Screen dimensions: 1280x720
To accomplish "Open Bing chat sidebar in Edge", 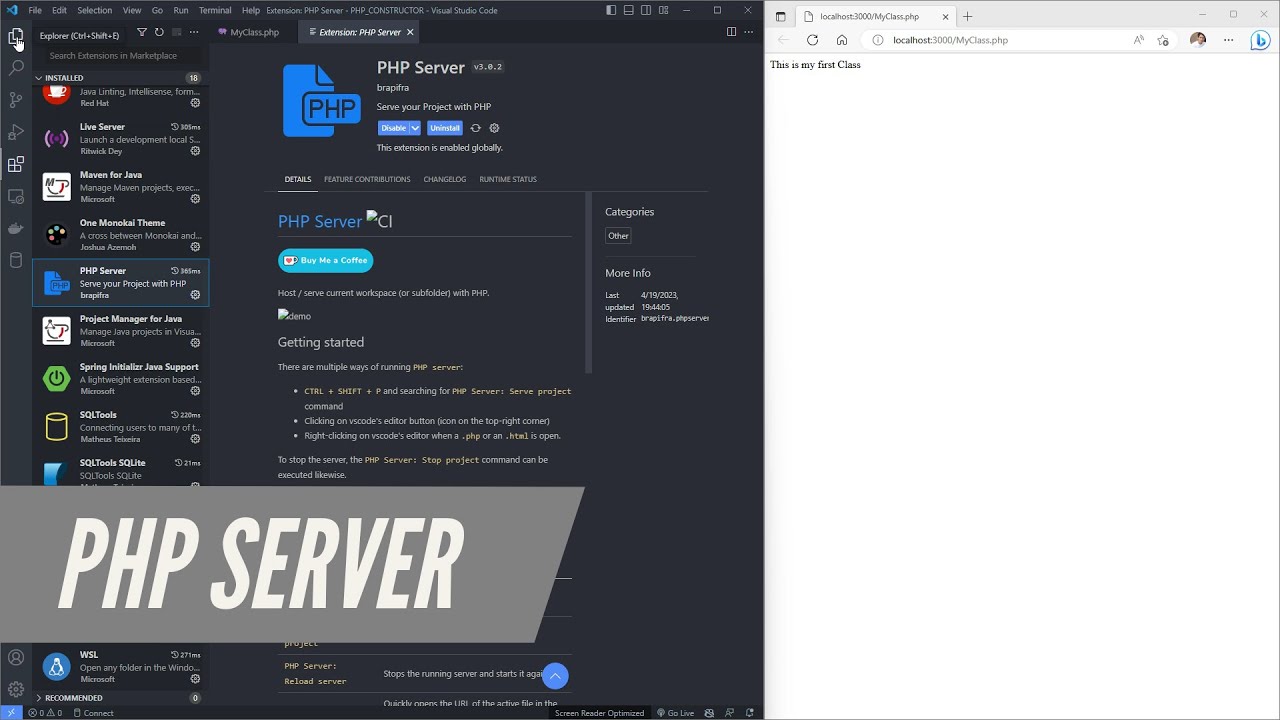I will coord(1260,40).
